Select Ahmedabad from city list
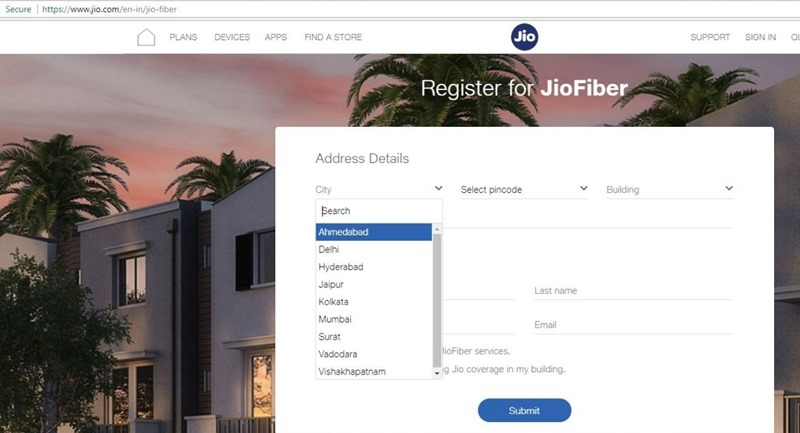Image resolution: width=800 pixels, height=433 pixels. click(x=373, y=232)
